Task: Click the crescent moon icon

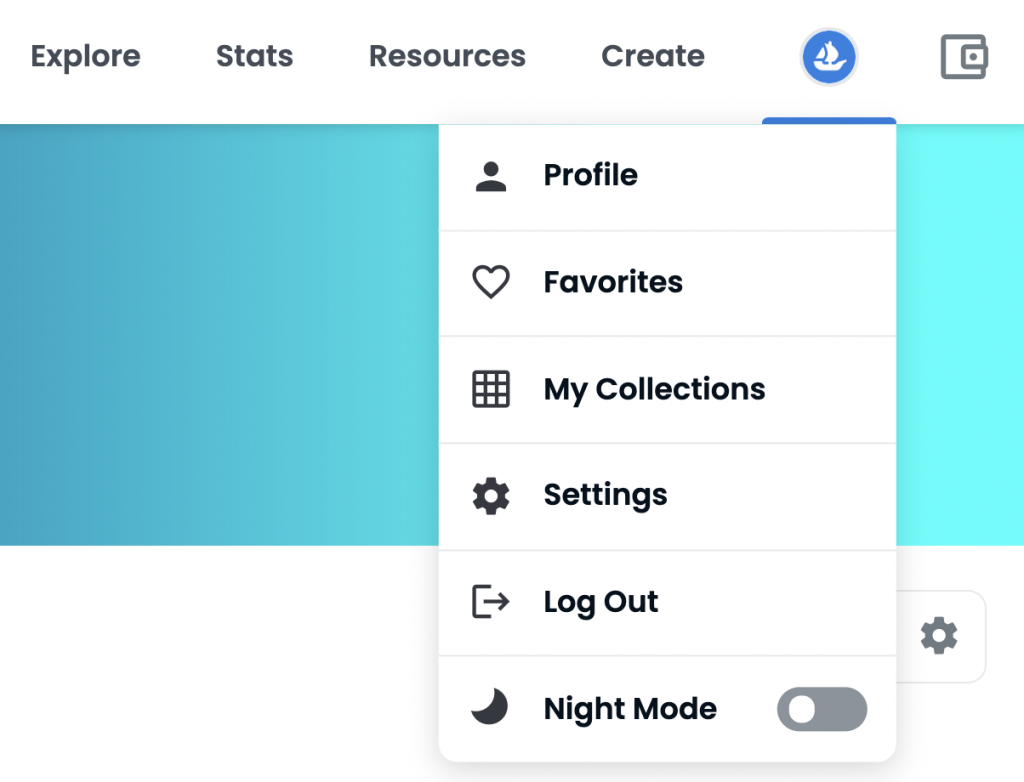Action: coord(490,708)
